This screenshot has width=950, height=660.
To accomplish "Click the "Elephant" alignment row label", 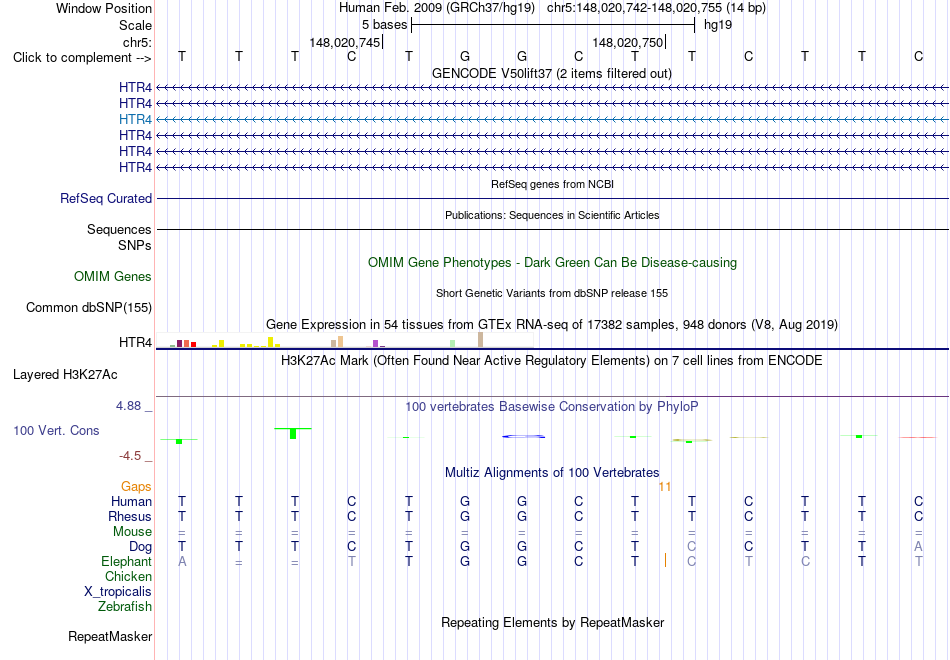I will pos(127,561).
